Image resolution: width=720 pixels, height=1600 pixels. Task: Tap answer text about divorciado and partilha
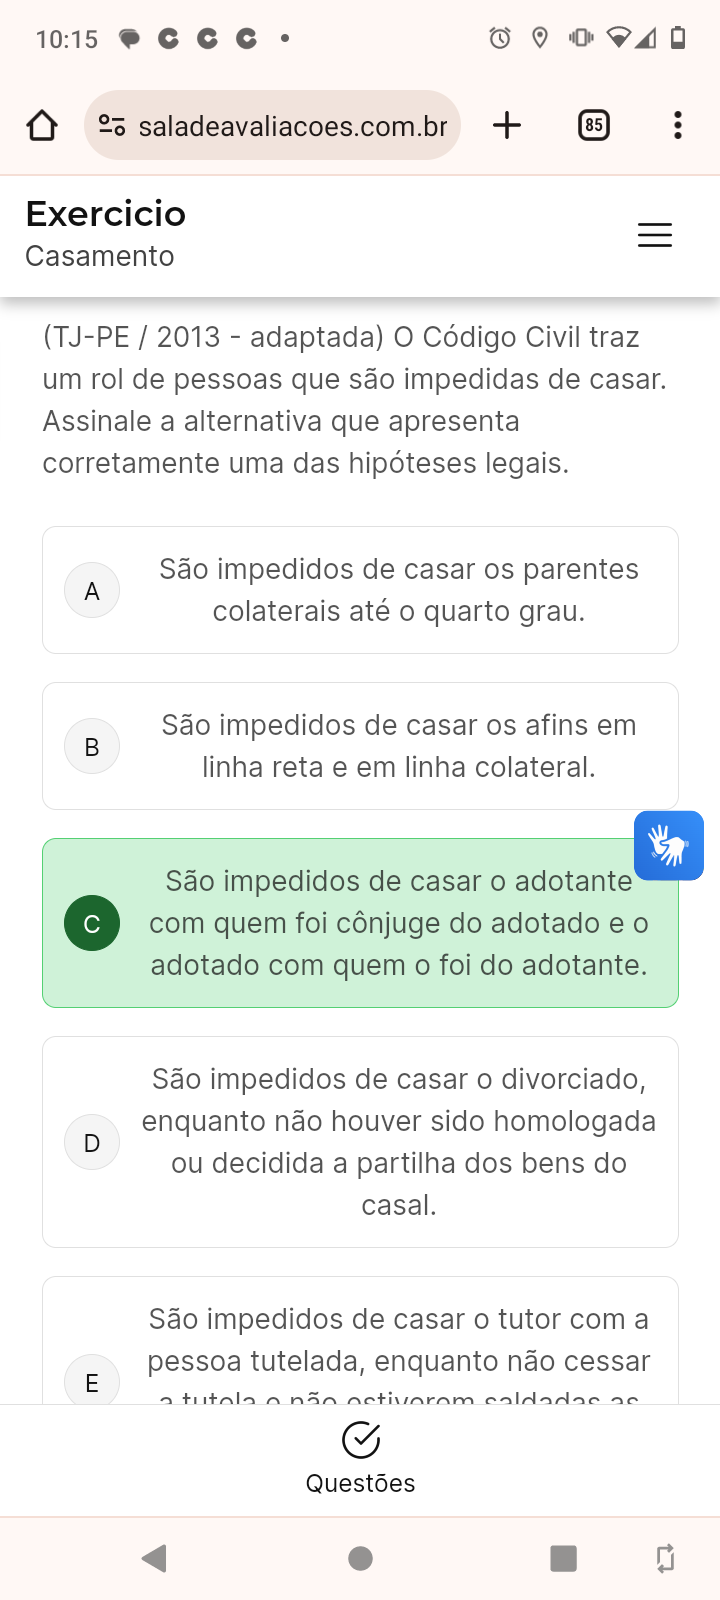point(399,1142)
